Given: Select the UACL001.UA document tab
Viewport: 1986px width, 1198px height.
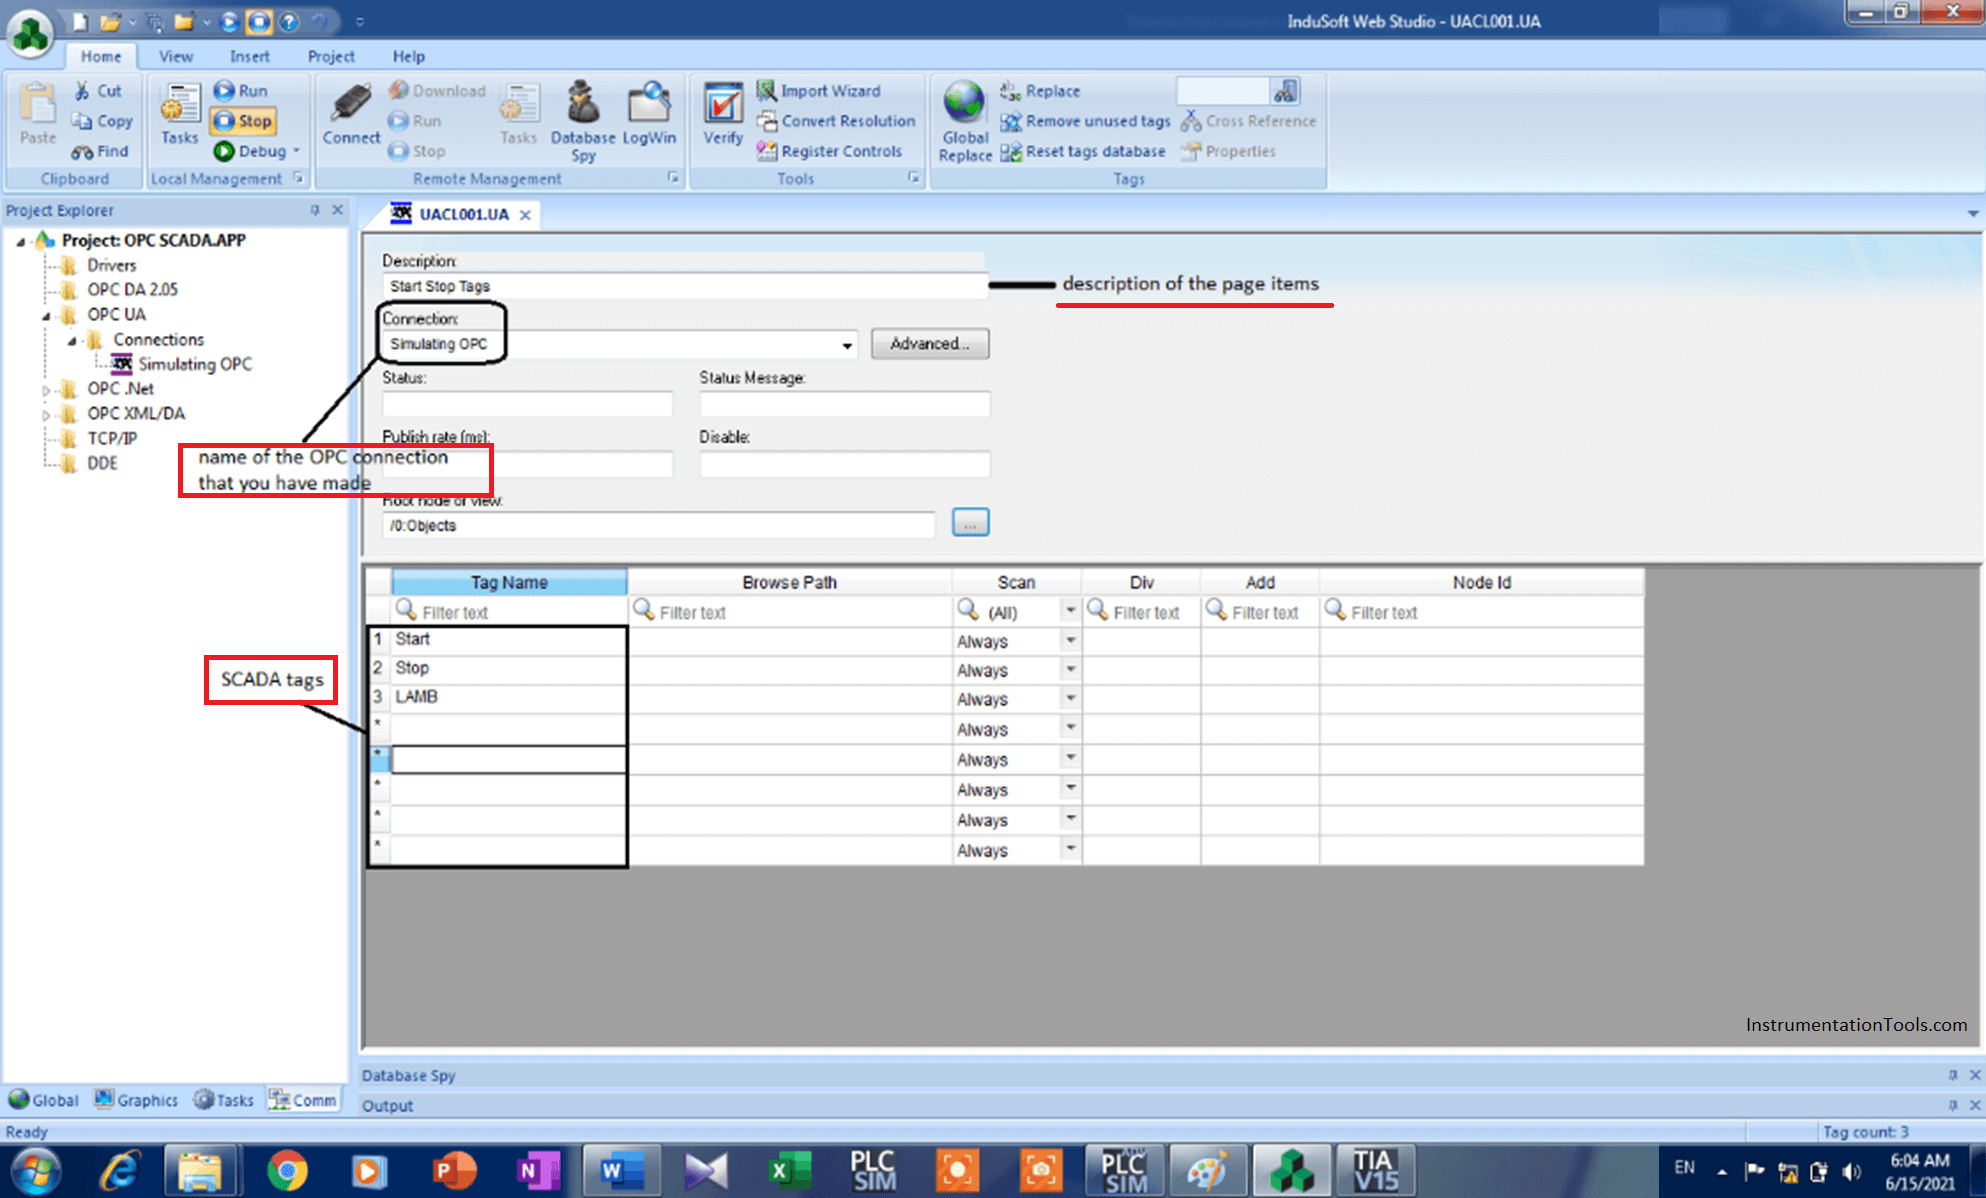Looking at the screenshot, I should tap(463, 214).
